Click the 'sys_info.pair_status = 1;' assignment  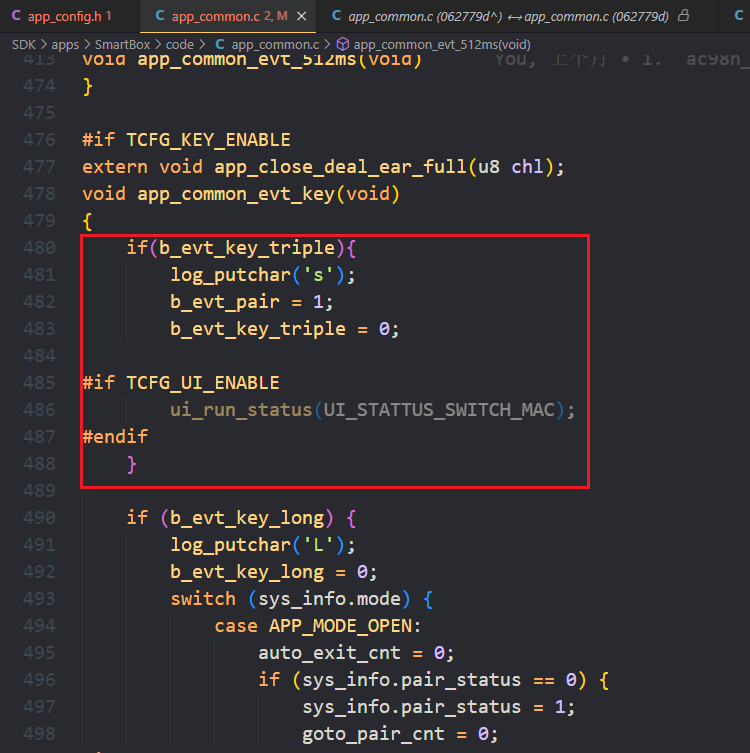[438, 707]
